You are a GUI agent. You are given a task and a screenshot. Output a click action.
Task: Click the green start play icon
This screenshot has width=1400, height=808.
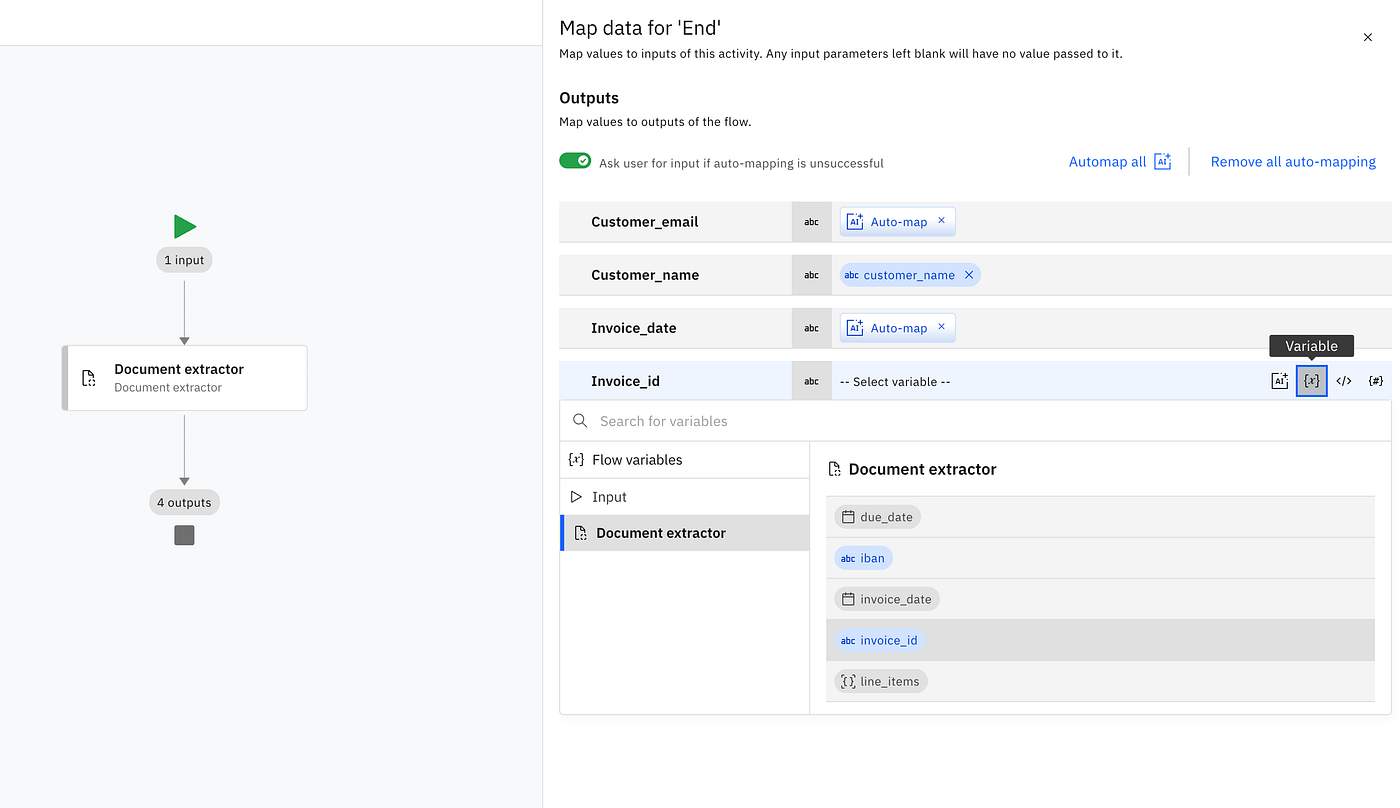pos(185,226)
